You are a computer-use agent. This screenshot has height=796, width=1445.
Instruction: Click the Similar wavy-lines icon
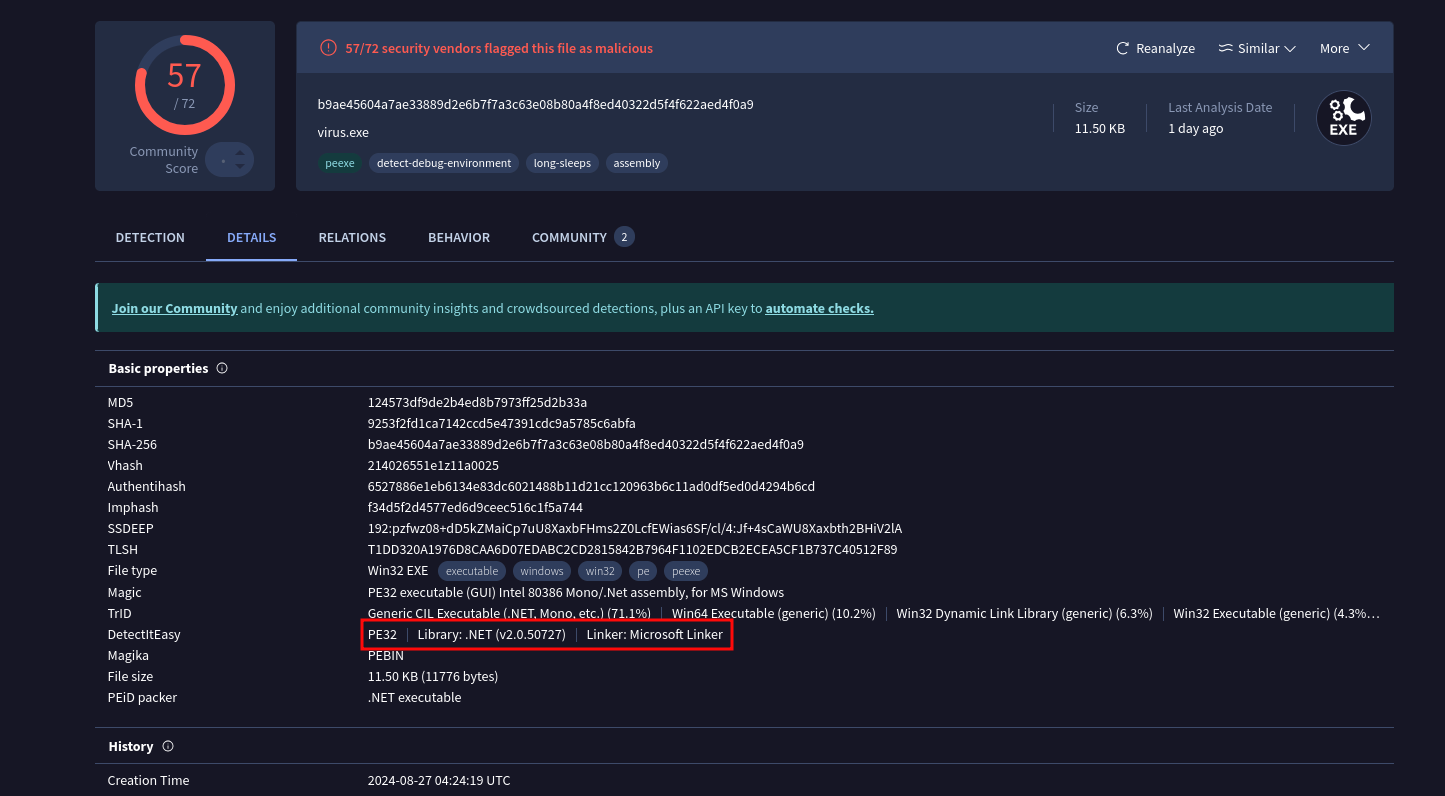[x=1226, y=49]
